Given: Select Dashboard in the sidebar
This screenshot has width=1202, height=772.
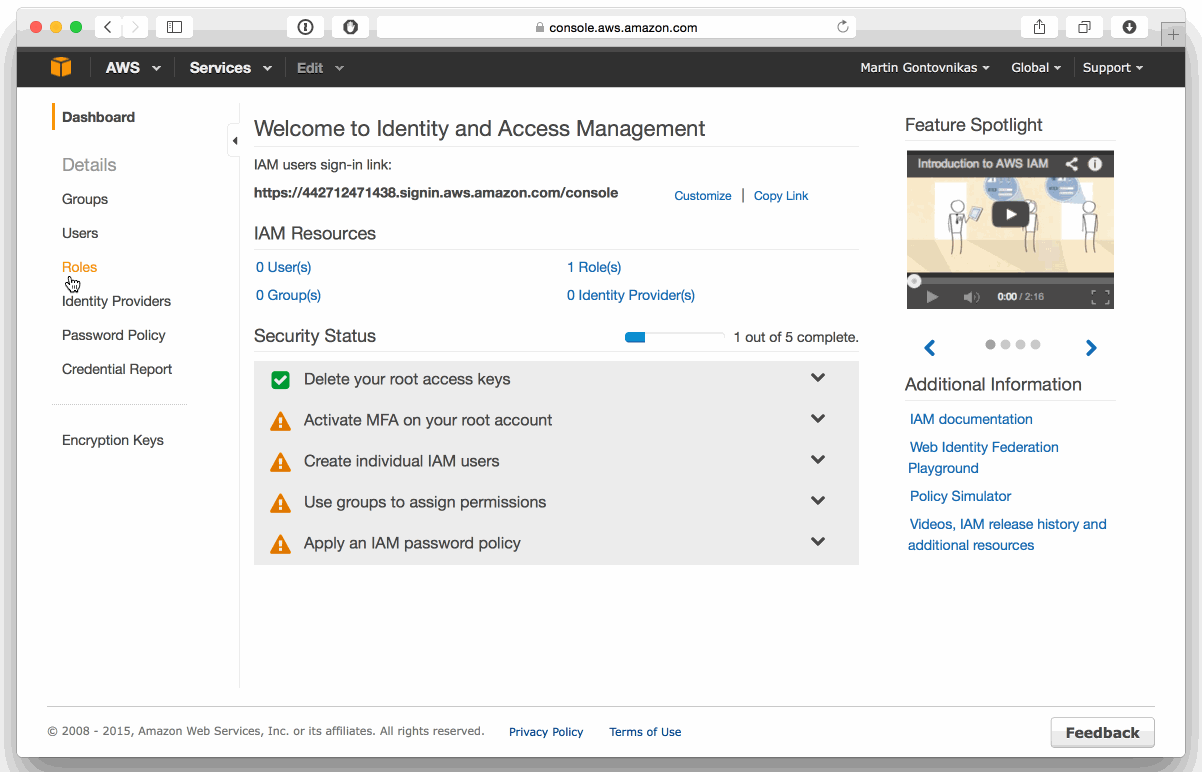Looking at the screenshot, I should pyautogui.click(x=98, y=117).
